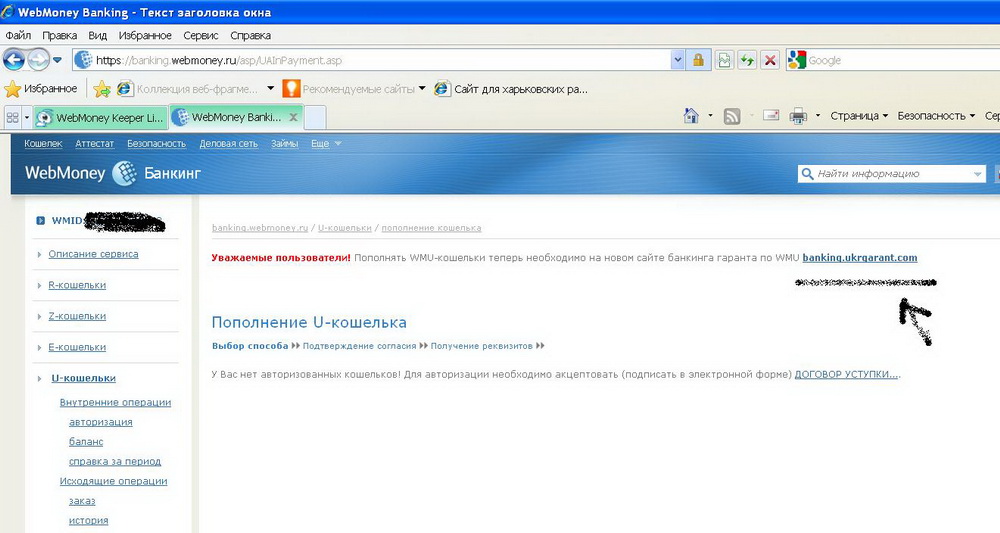
Task: Expand the Еще navigation dropdown
Action: pyautogui.click(x=326, y=143)
